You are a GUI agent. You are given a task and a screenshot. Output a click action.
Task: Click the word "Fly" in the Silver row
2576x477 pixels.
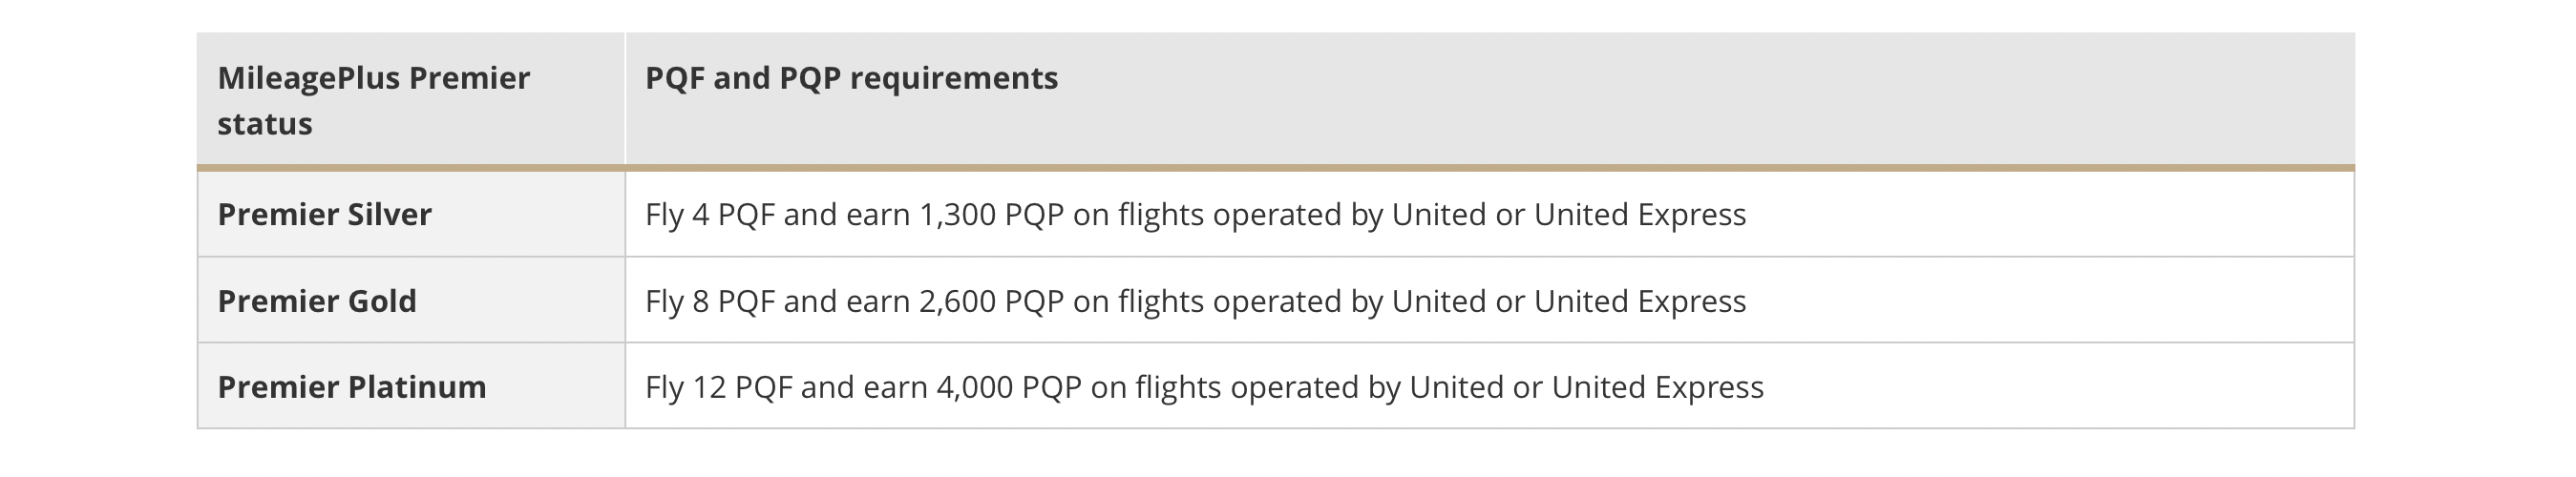[x=664, y=214]
